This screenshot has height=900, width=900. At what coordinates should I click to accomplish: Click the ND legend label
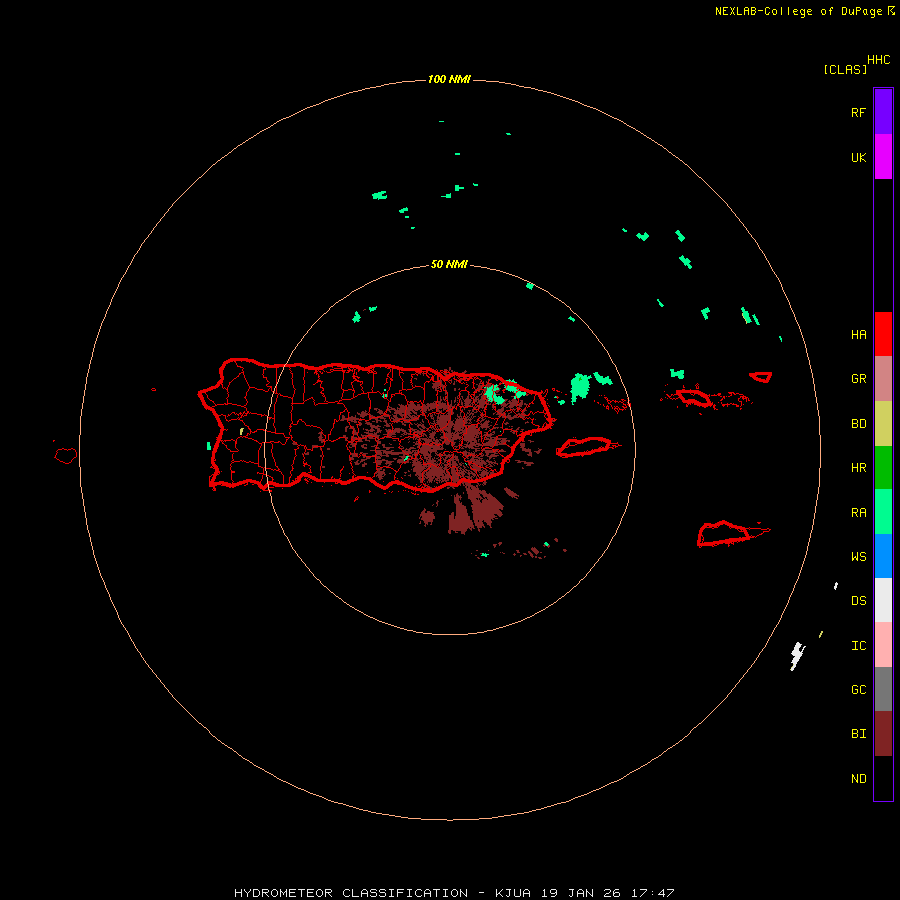pyautogui.click(x=858, y=779)
